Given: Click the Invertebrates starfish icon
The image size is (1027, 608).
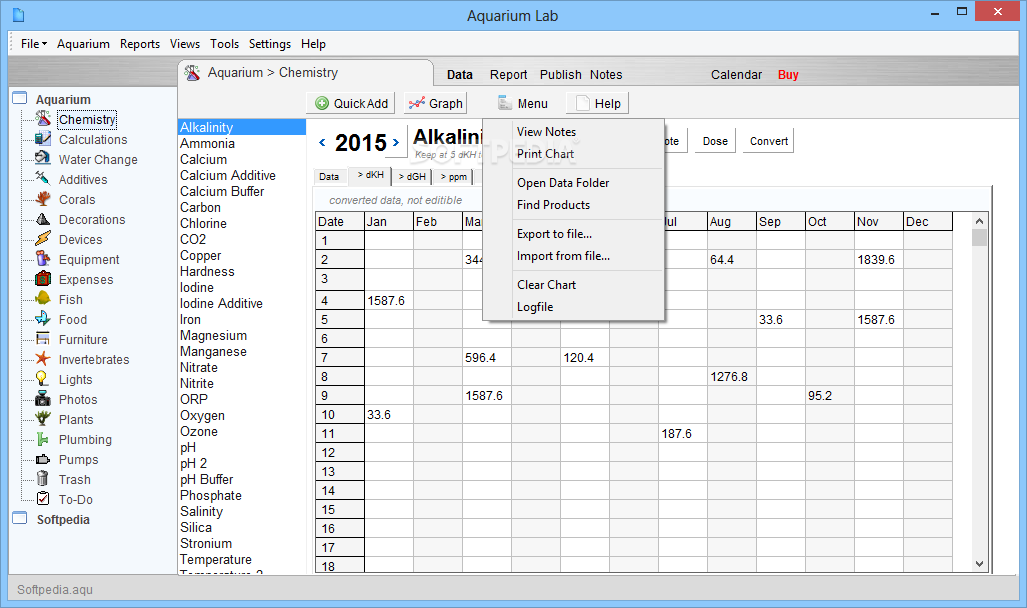Looking at the screenshot, I should (43, 359).
